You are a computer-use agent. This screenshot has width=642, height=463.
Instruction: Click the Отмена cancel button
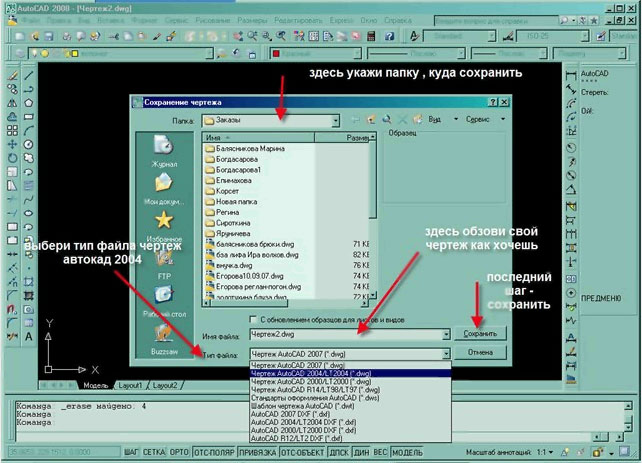coord(480,352)
